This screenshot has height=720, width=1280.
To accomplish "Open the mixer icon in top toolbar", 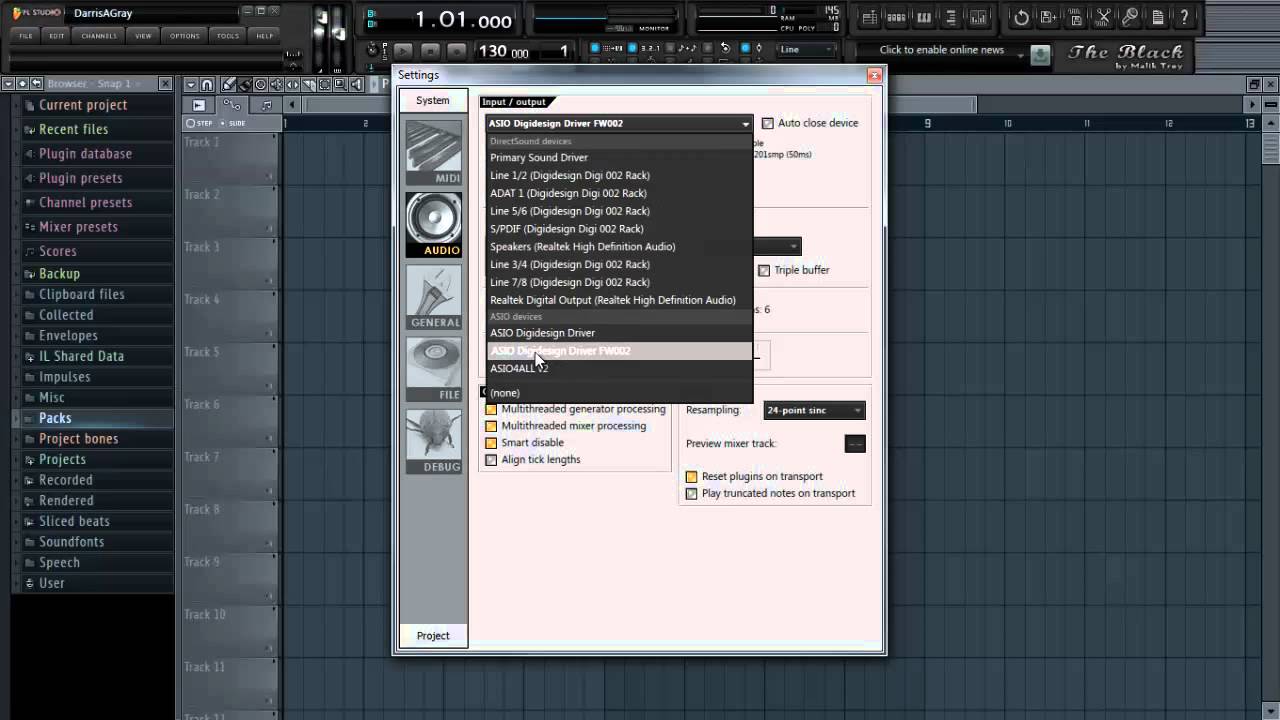I will (978, 17).
